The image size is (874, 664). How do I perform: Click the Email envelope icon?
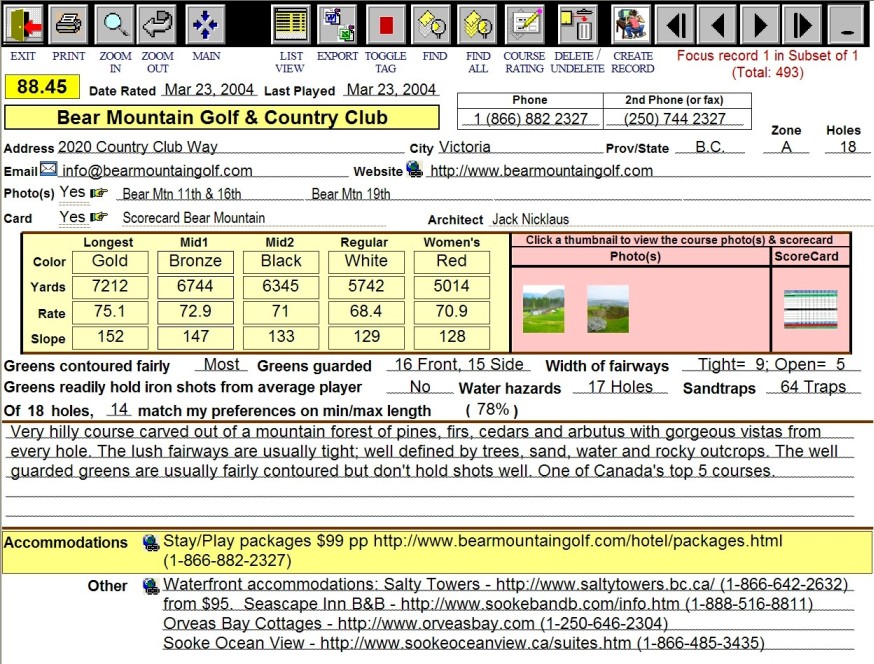pyautogui.click(x=48, y=169)
